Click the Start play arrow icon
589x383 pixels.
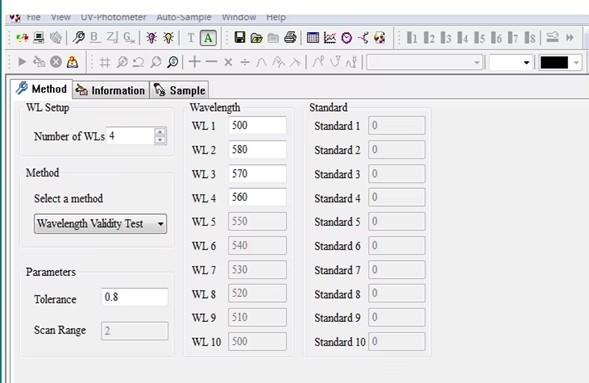[x=22, y=62]
